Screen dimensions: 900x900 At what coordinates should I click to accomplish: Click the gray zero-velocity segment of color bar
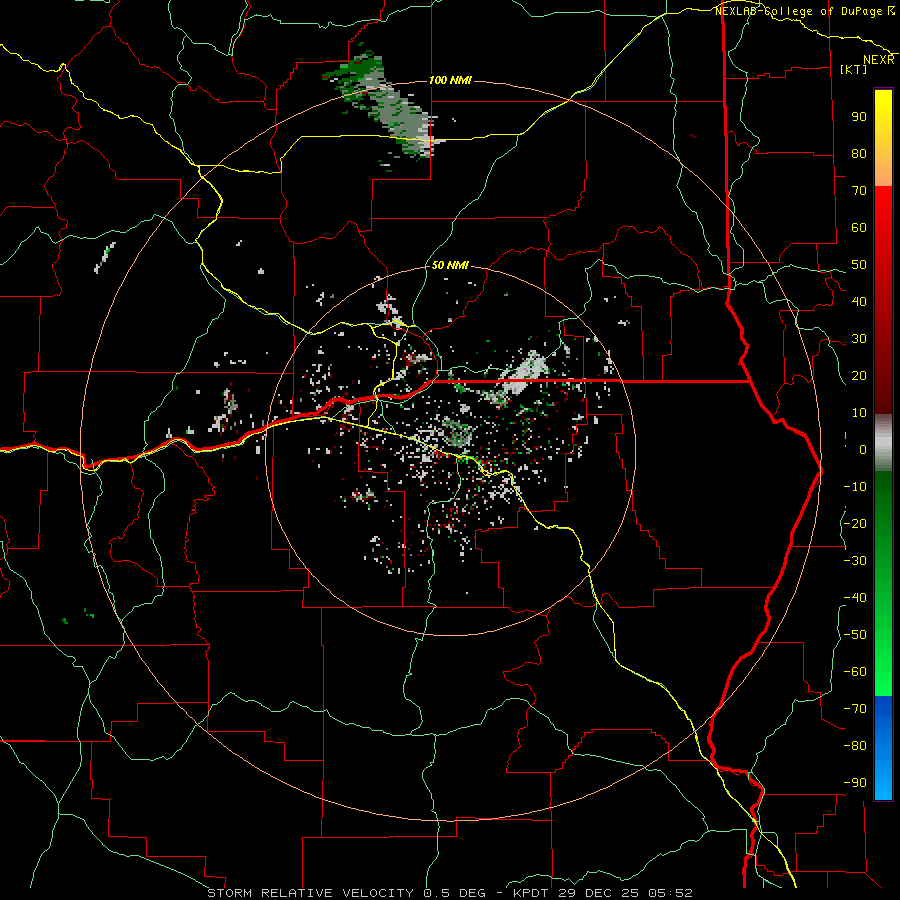click(x=883, y=443)
